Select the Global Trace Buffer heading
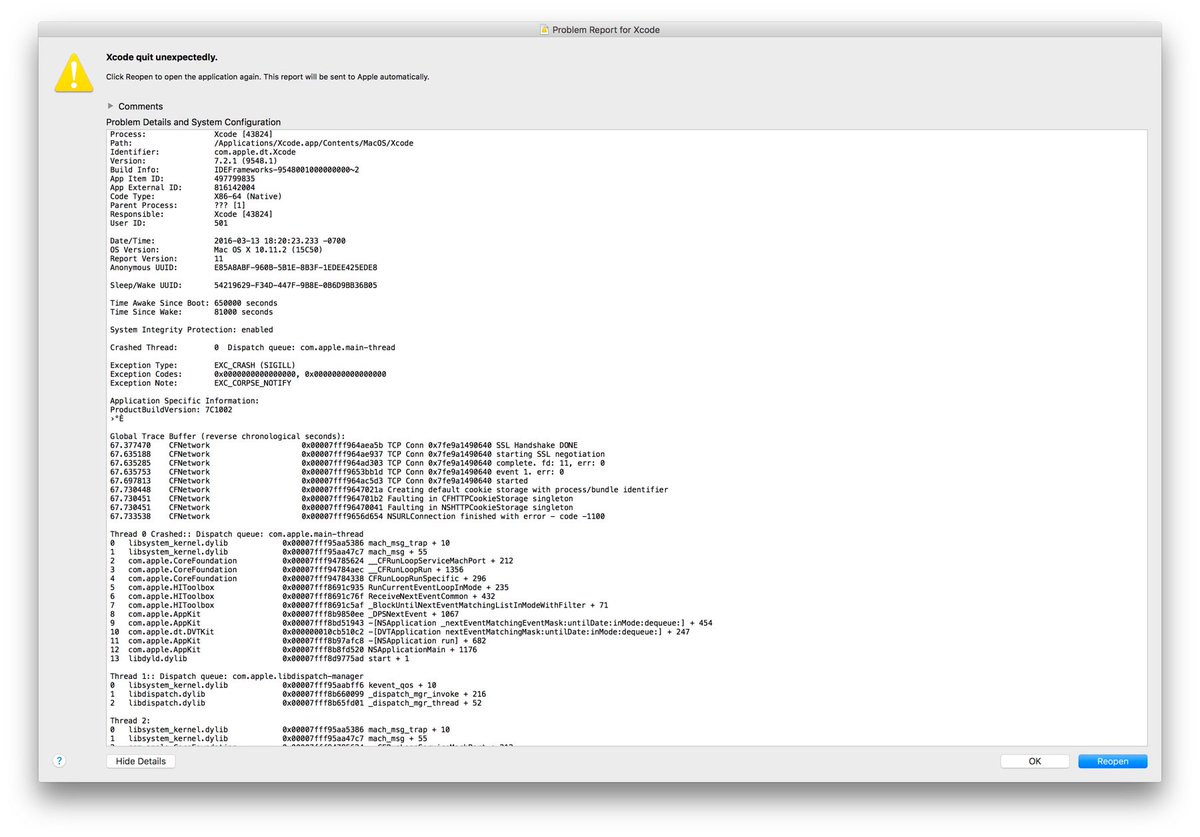Viewport: 1200px width, 837px height. pos(230,436)
